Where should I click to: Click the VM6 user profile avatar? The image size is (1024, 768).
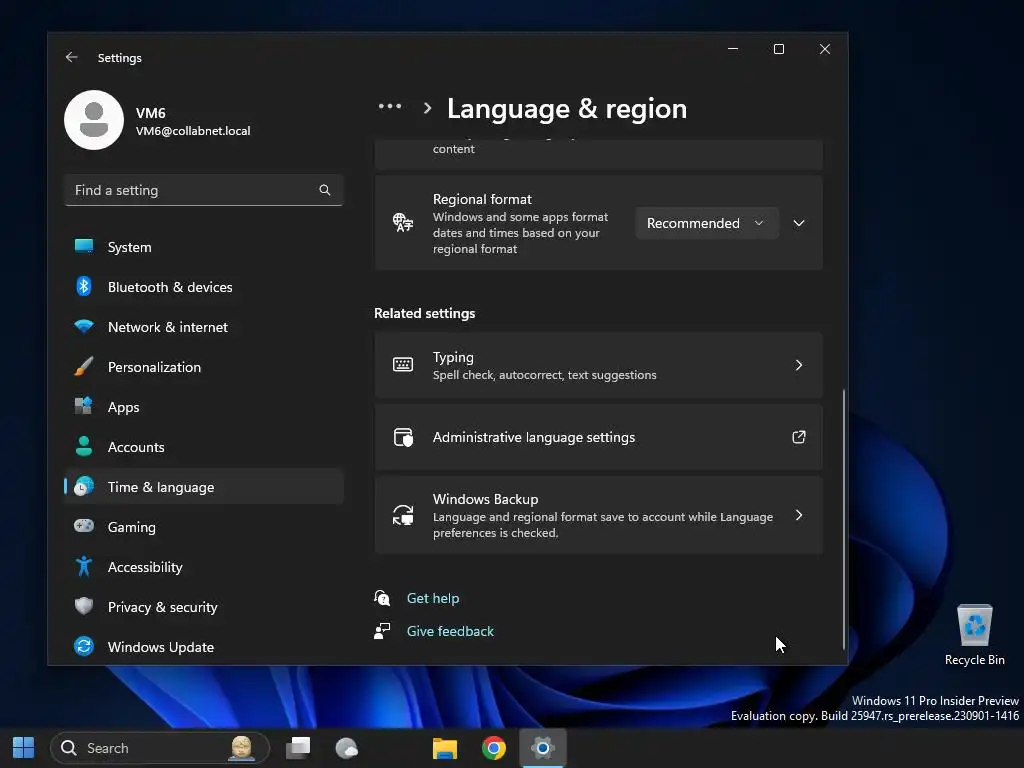coord(94,120)
